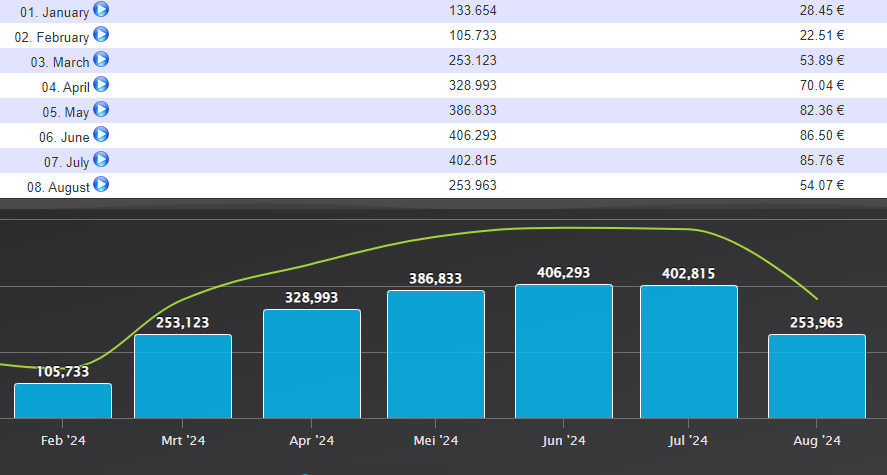Click the bar label 253,123
887x475 pixels.
[183, 322]
